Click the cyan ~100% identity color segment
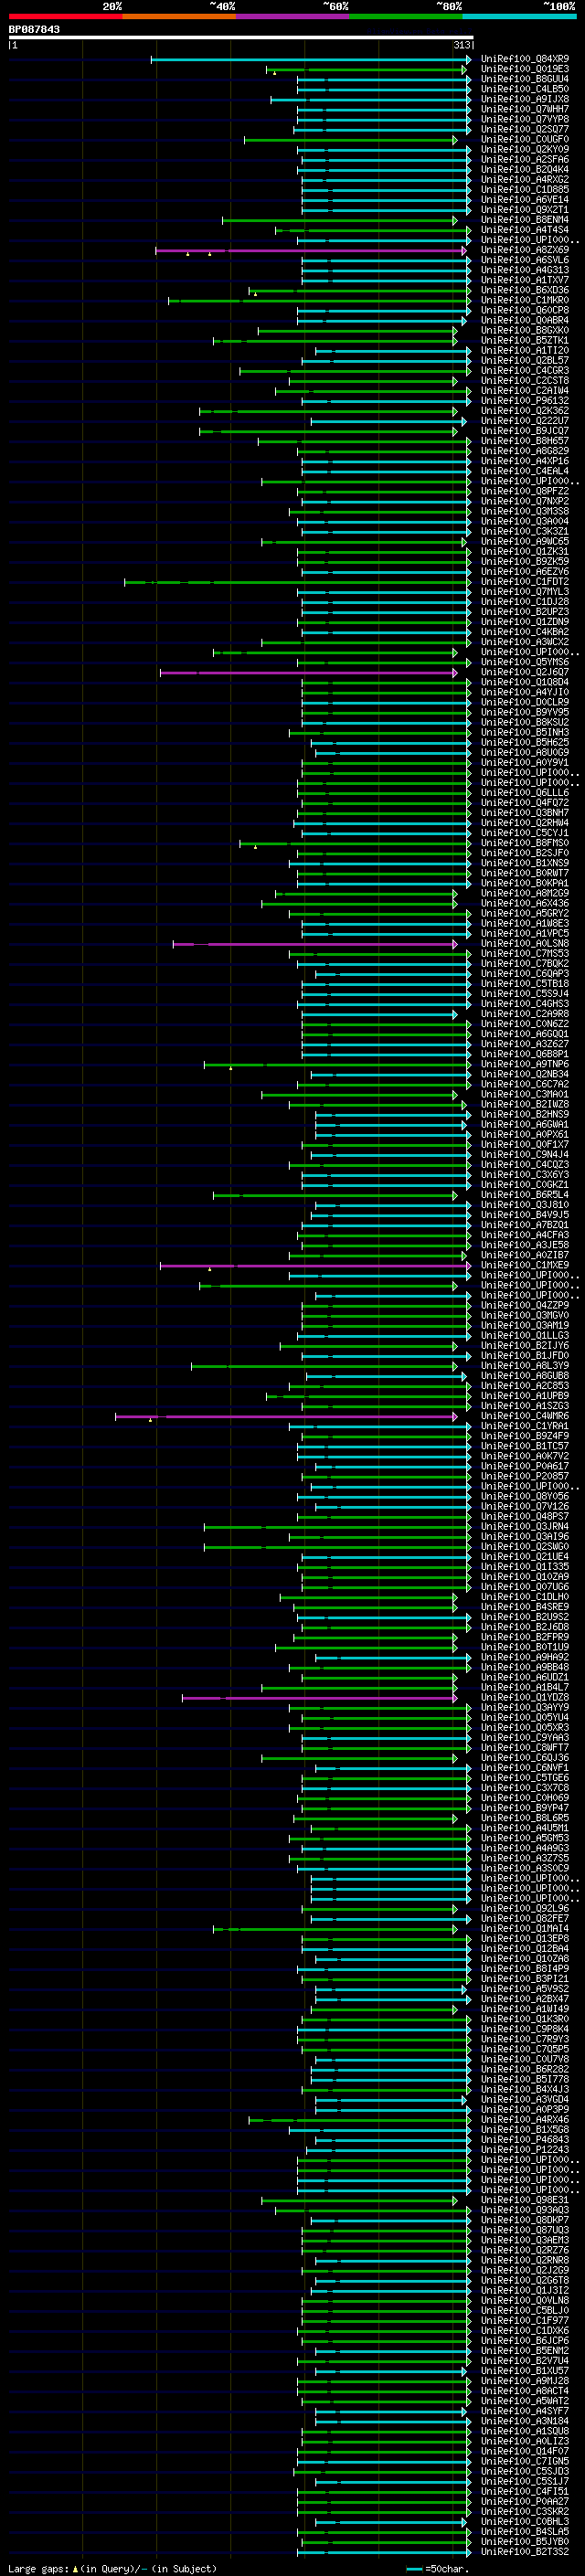The height and width of the screenshot is (2576, 585). point(519,17)
